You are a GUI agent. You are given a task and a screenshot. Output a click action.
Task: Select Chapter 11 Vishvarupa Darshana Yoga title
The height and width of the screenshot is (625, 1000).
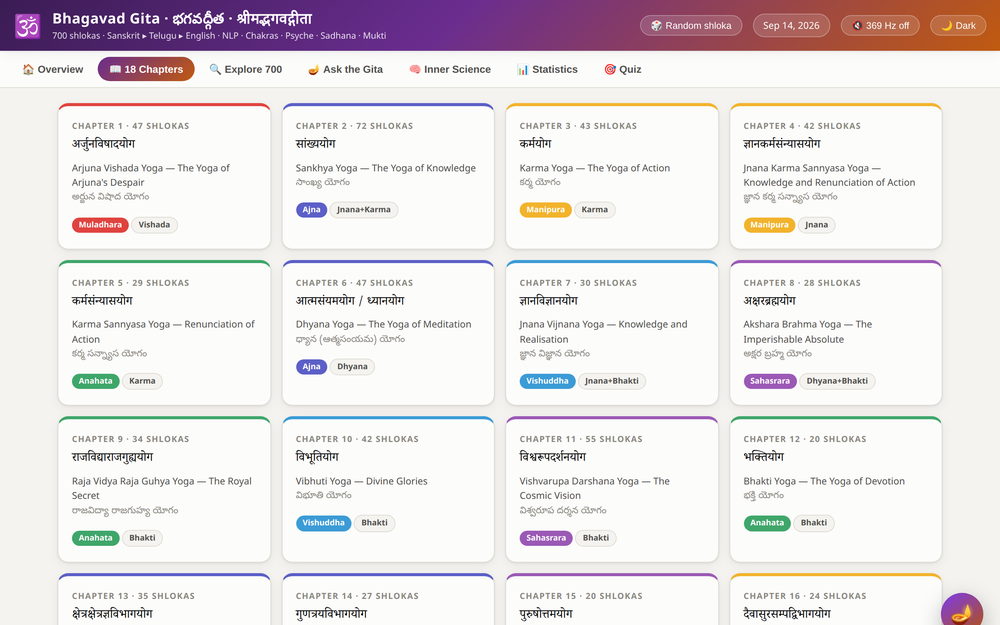[594, 489]
